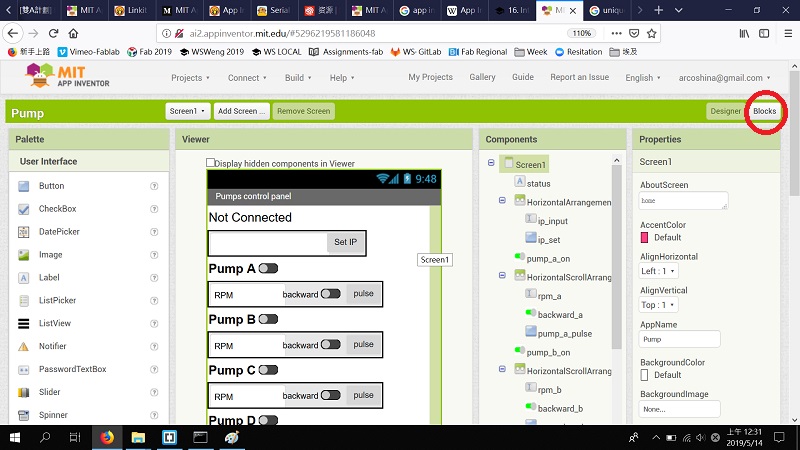Select the Label palette icon

(x=23, y=278)
